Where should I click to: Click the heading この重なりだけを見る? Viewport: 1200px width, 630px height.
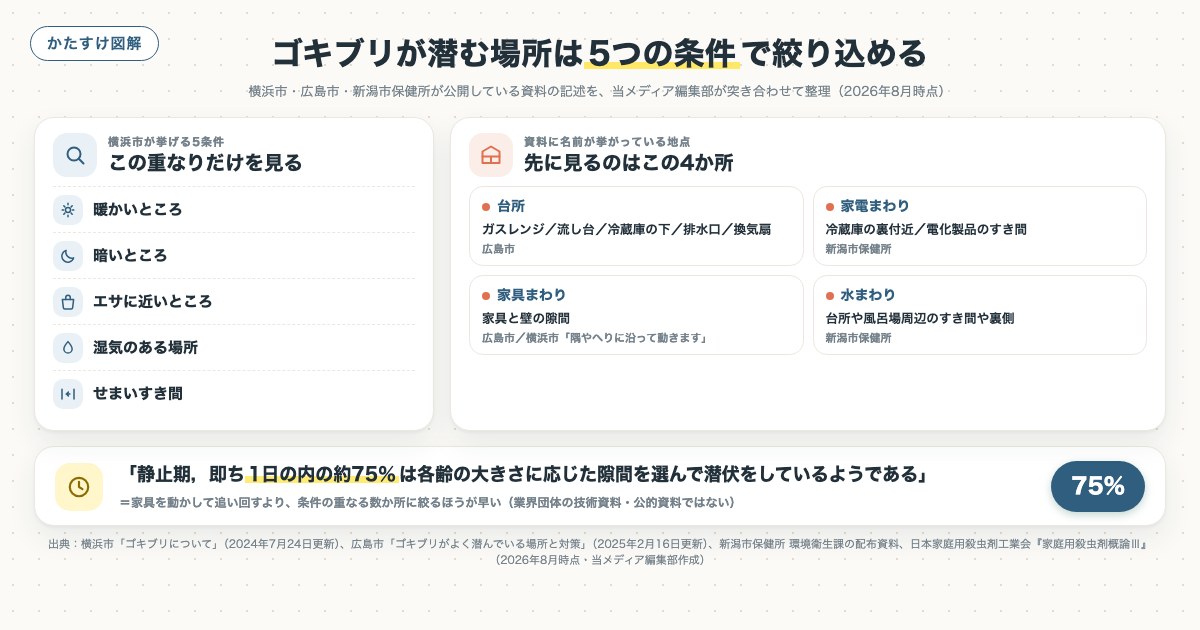(x=206, y=163)
